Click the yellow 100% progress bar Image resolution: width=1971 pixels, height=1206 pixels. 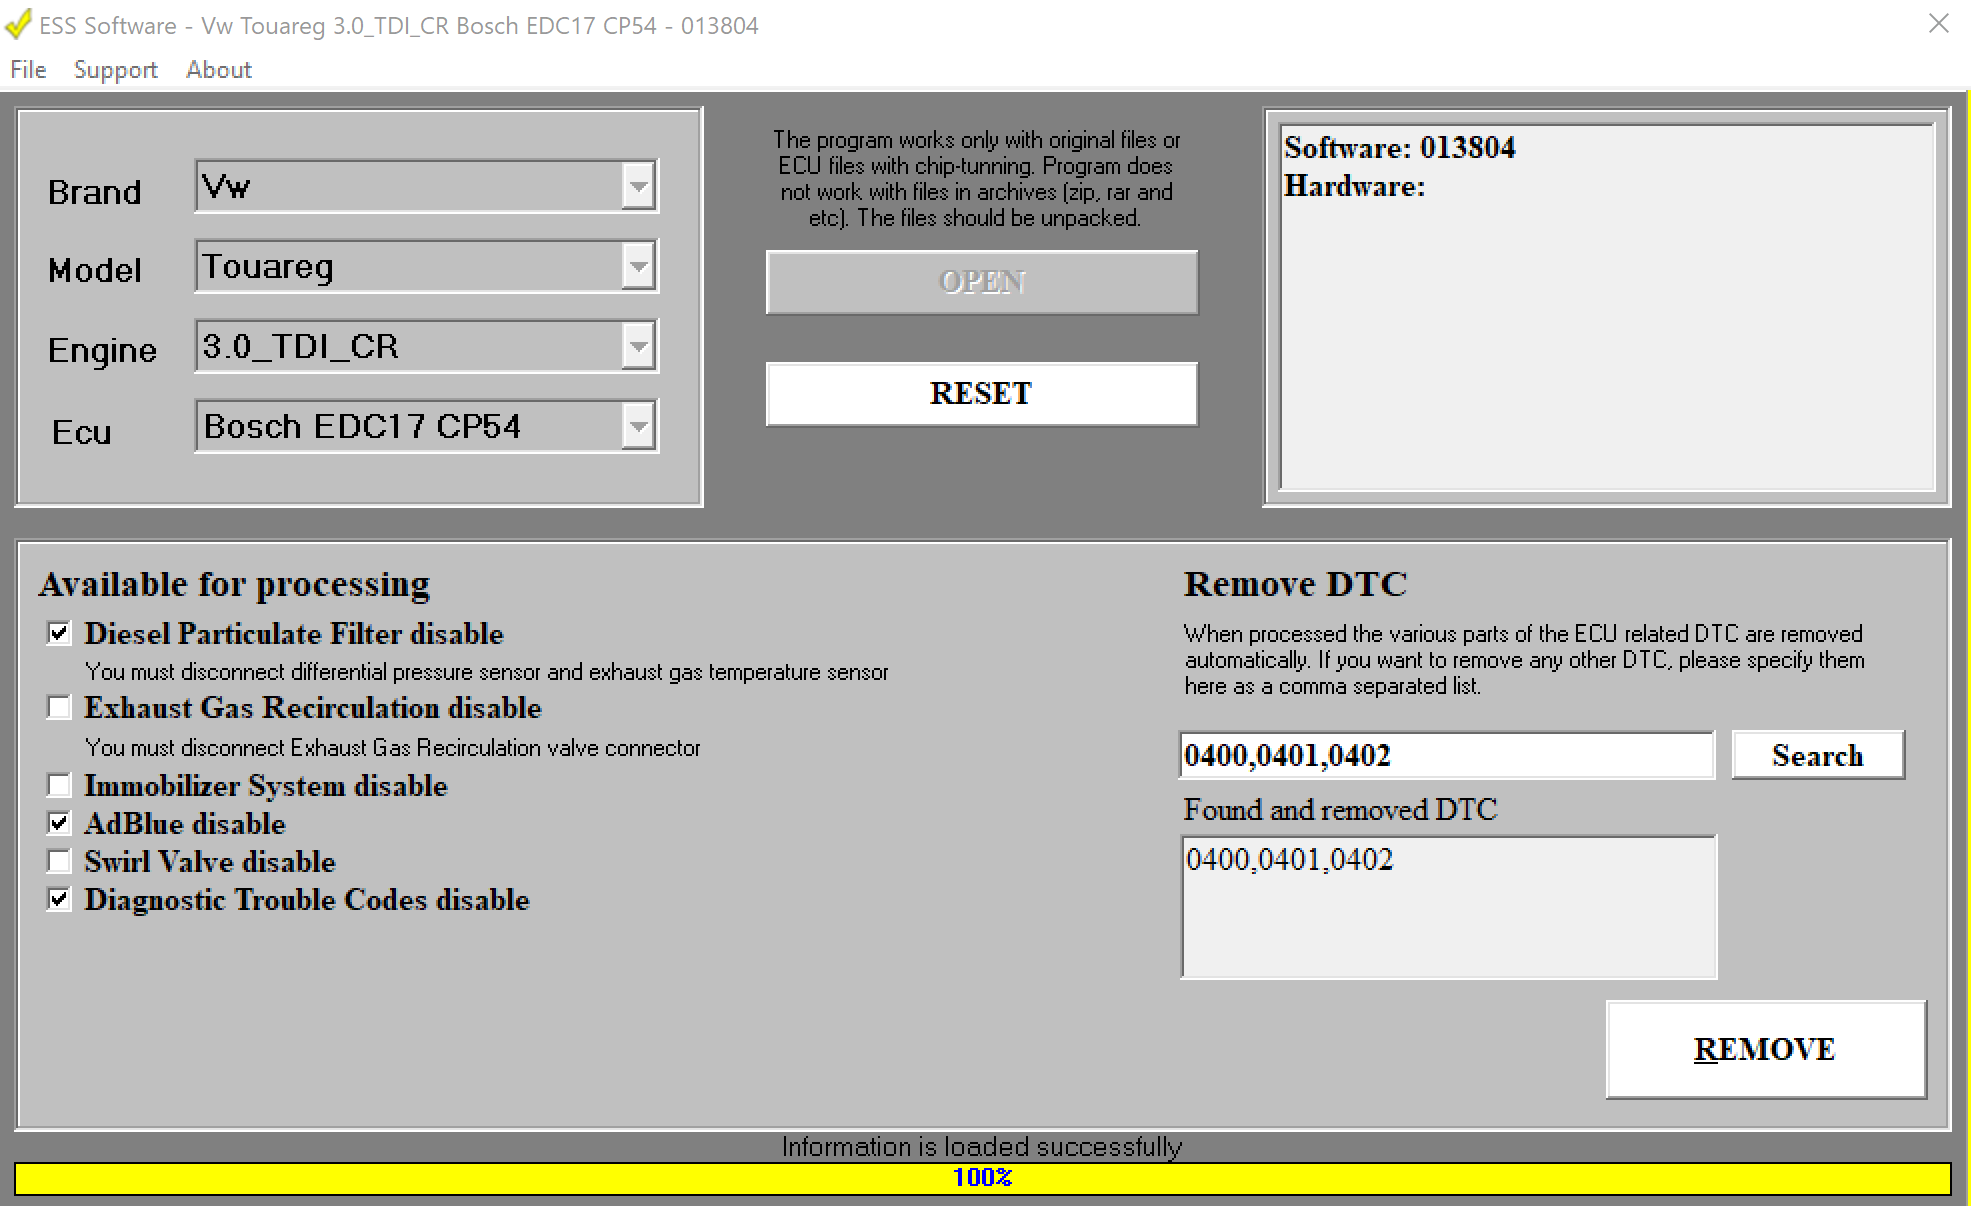point(982,1178)
